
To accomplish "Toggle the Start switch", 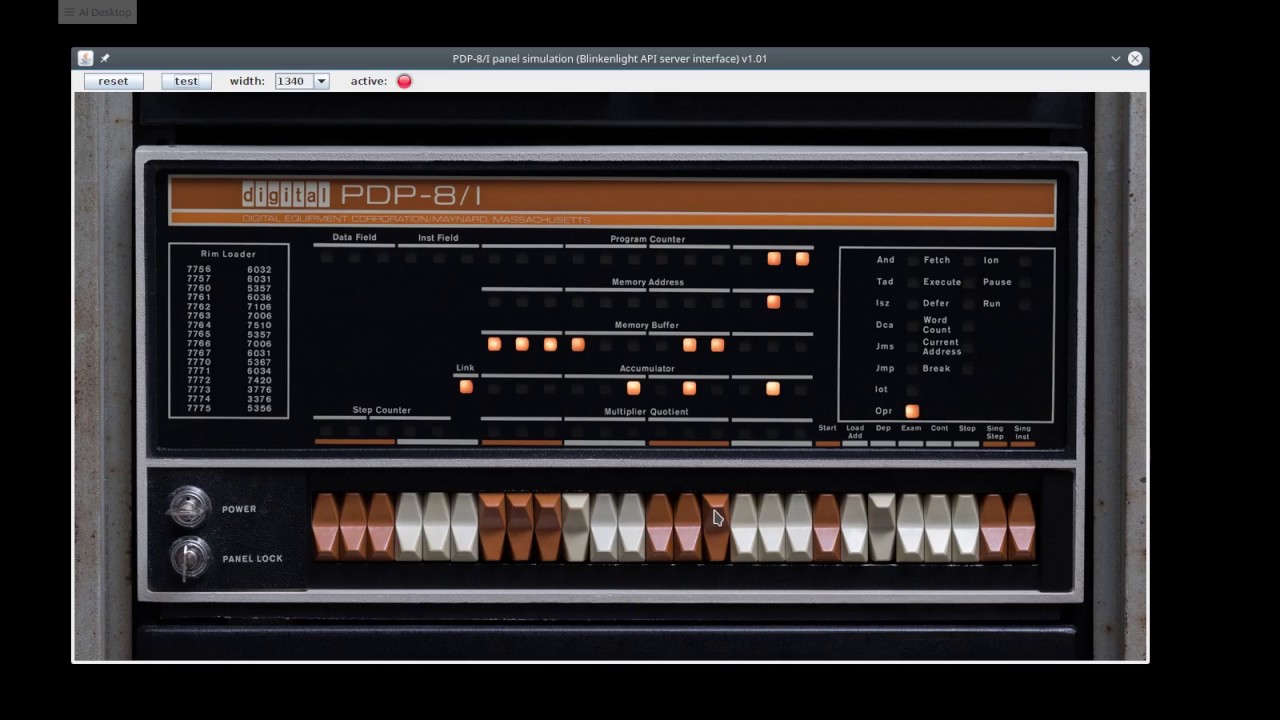I will click(826, 526).
